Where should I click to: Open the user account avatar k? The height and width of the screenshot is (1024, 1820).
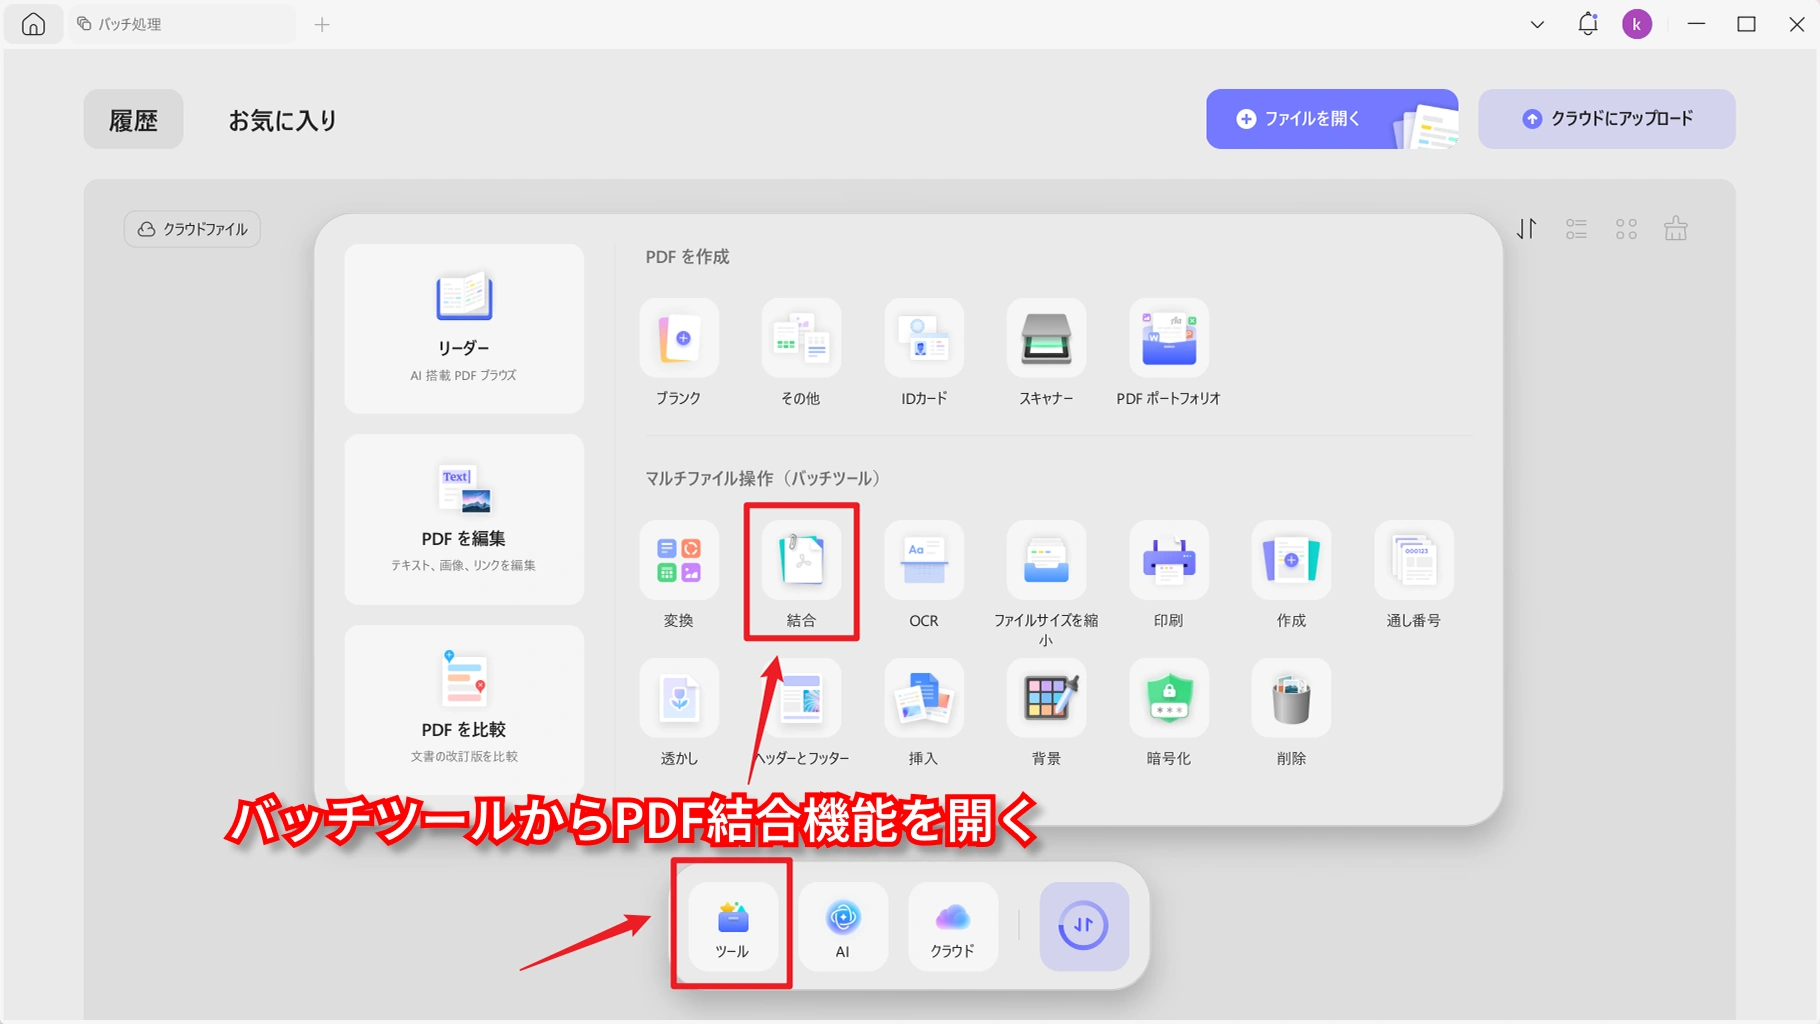[1637, 24]
